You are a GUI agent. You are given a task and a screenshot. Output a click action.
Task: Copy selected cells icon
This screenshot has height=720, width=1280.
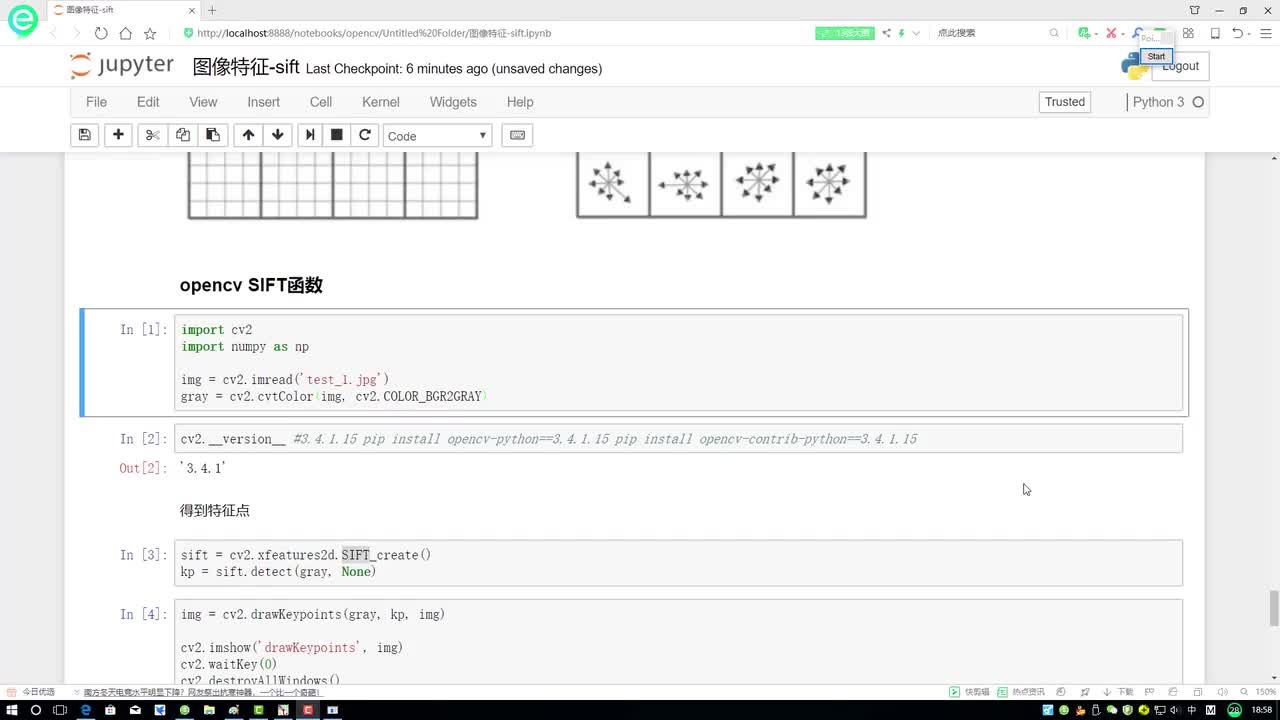[182, 135]
